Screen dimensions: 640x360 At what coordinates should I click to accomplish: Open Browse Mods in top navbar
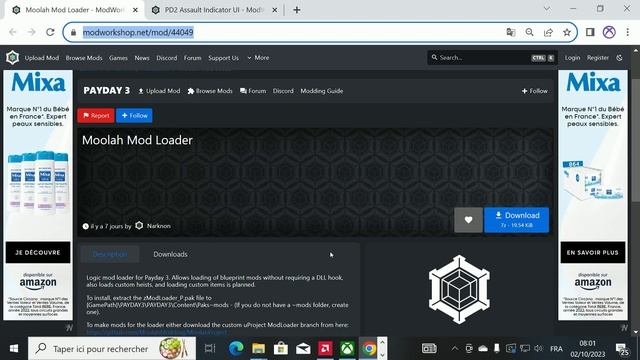click(84, 58)
